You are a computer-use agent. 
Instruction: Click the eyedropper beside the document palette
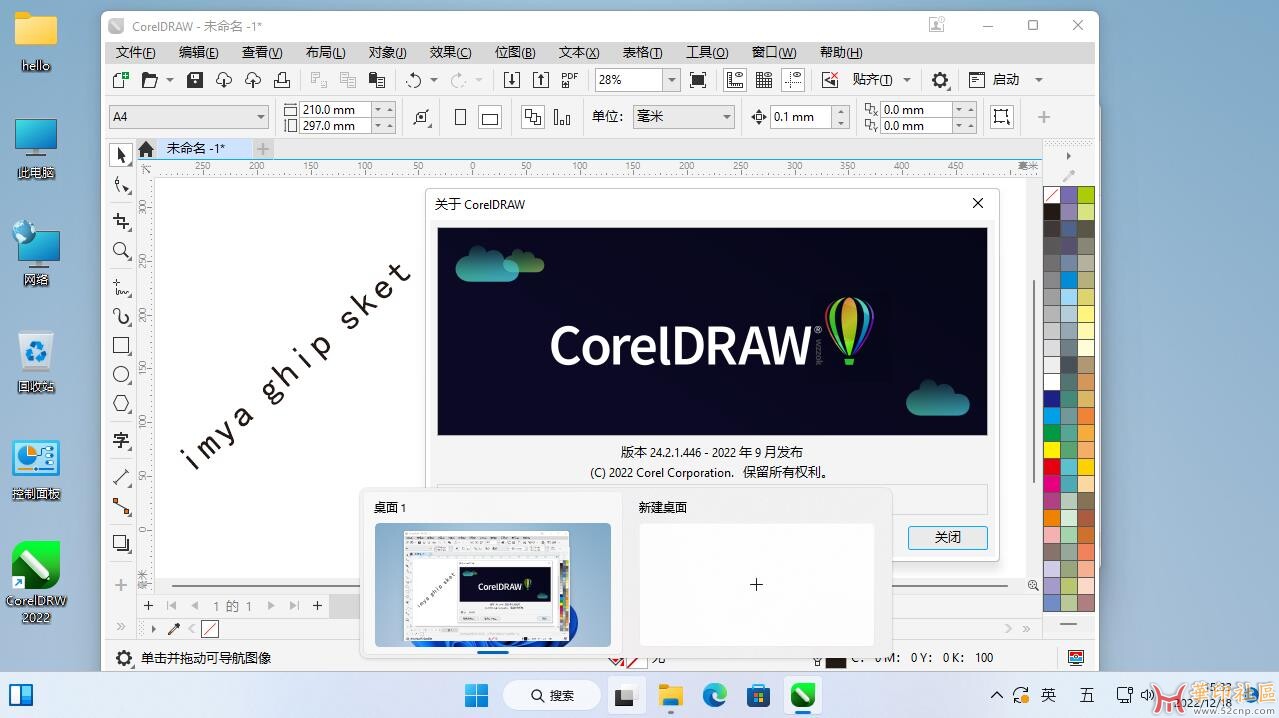point(173,629)
